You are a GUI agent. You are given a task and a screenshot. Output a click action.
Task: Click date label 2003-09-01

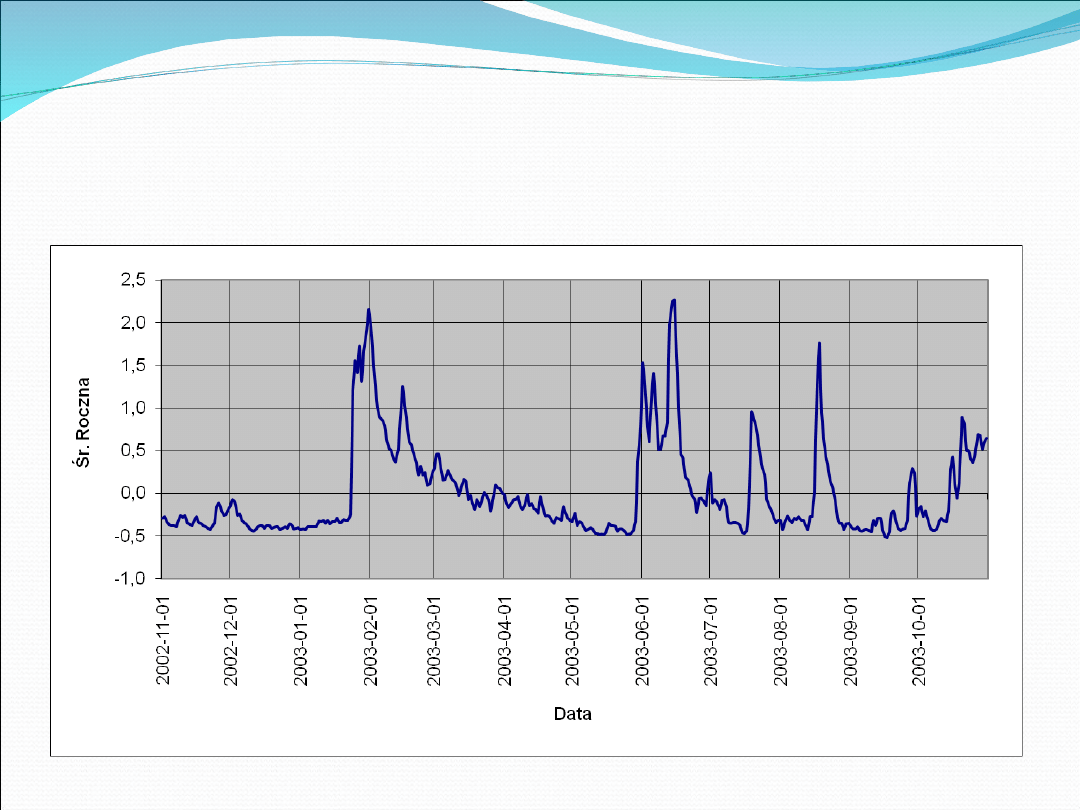coord(850,641)
